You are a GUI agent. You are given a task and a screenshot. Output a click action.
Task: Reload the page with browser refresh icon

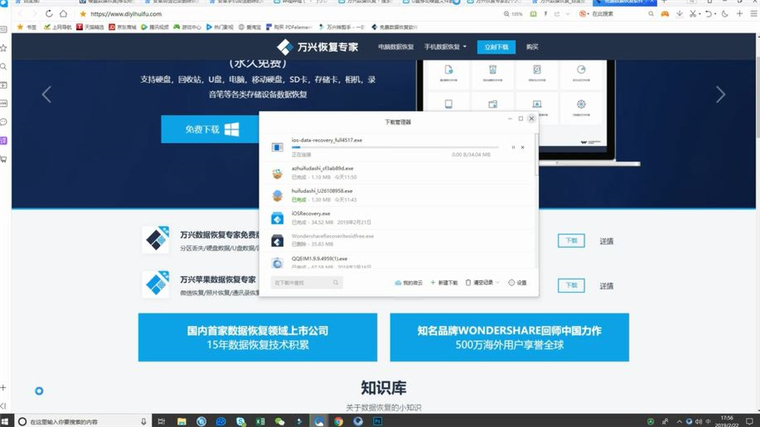(x=49, y=14)
